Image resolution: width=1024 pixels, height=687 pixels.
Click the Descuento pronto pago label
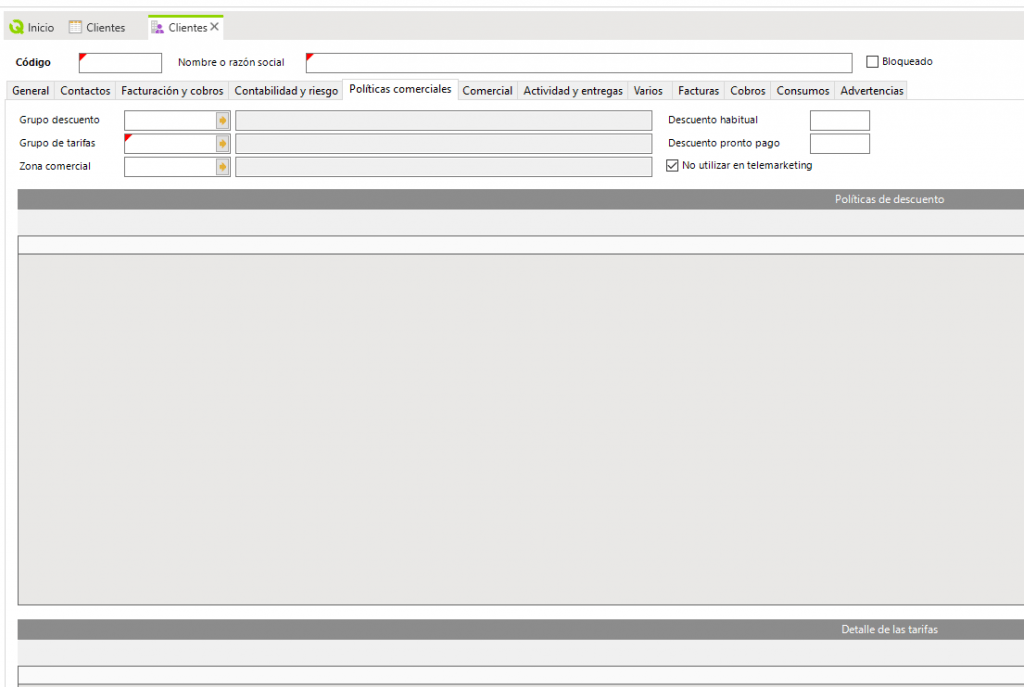tap(724, 143)
